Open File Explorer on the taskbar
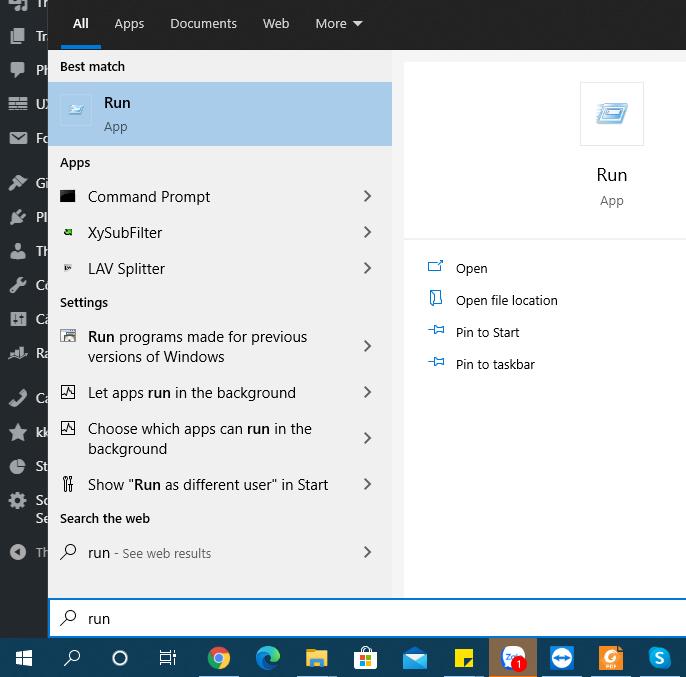Image resolution: width=686 pixels, height=677 pixels. 316,658
